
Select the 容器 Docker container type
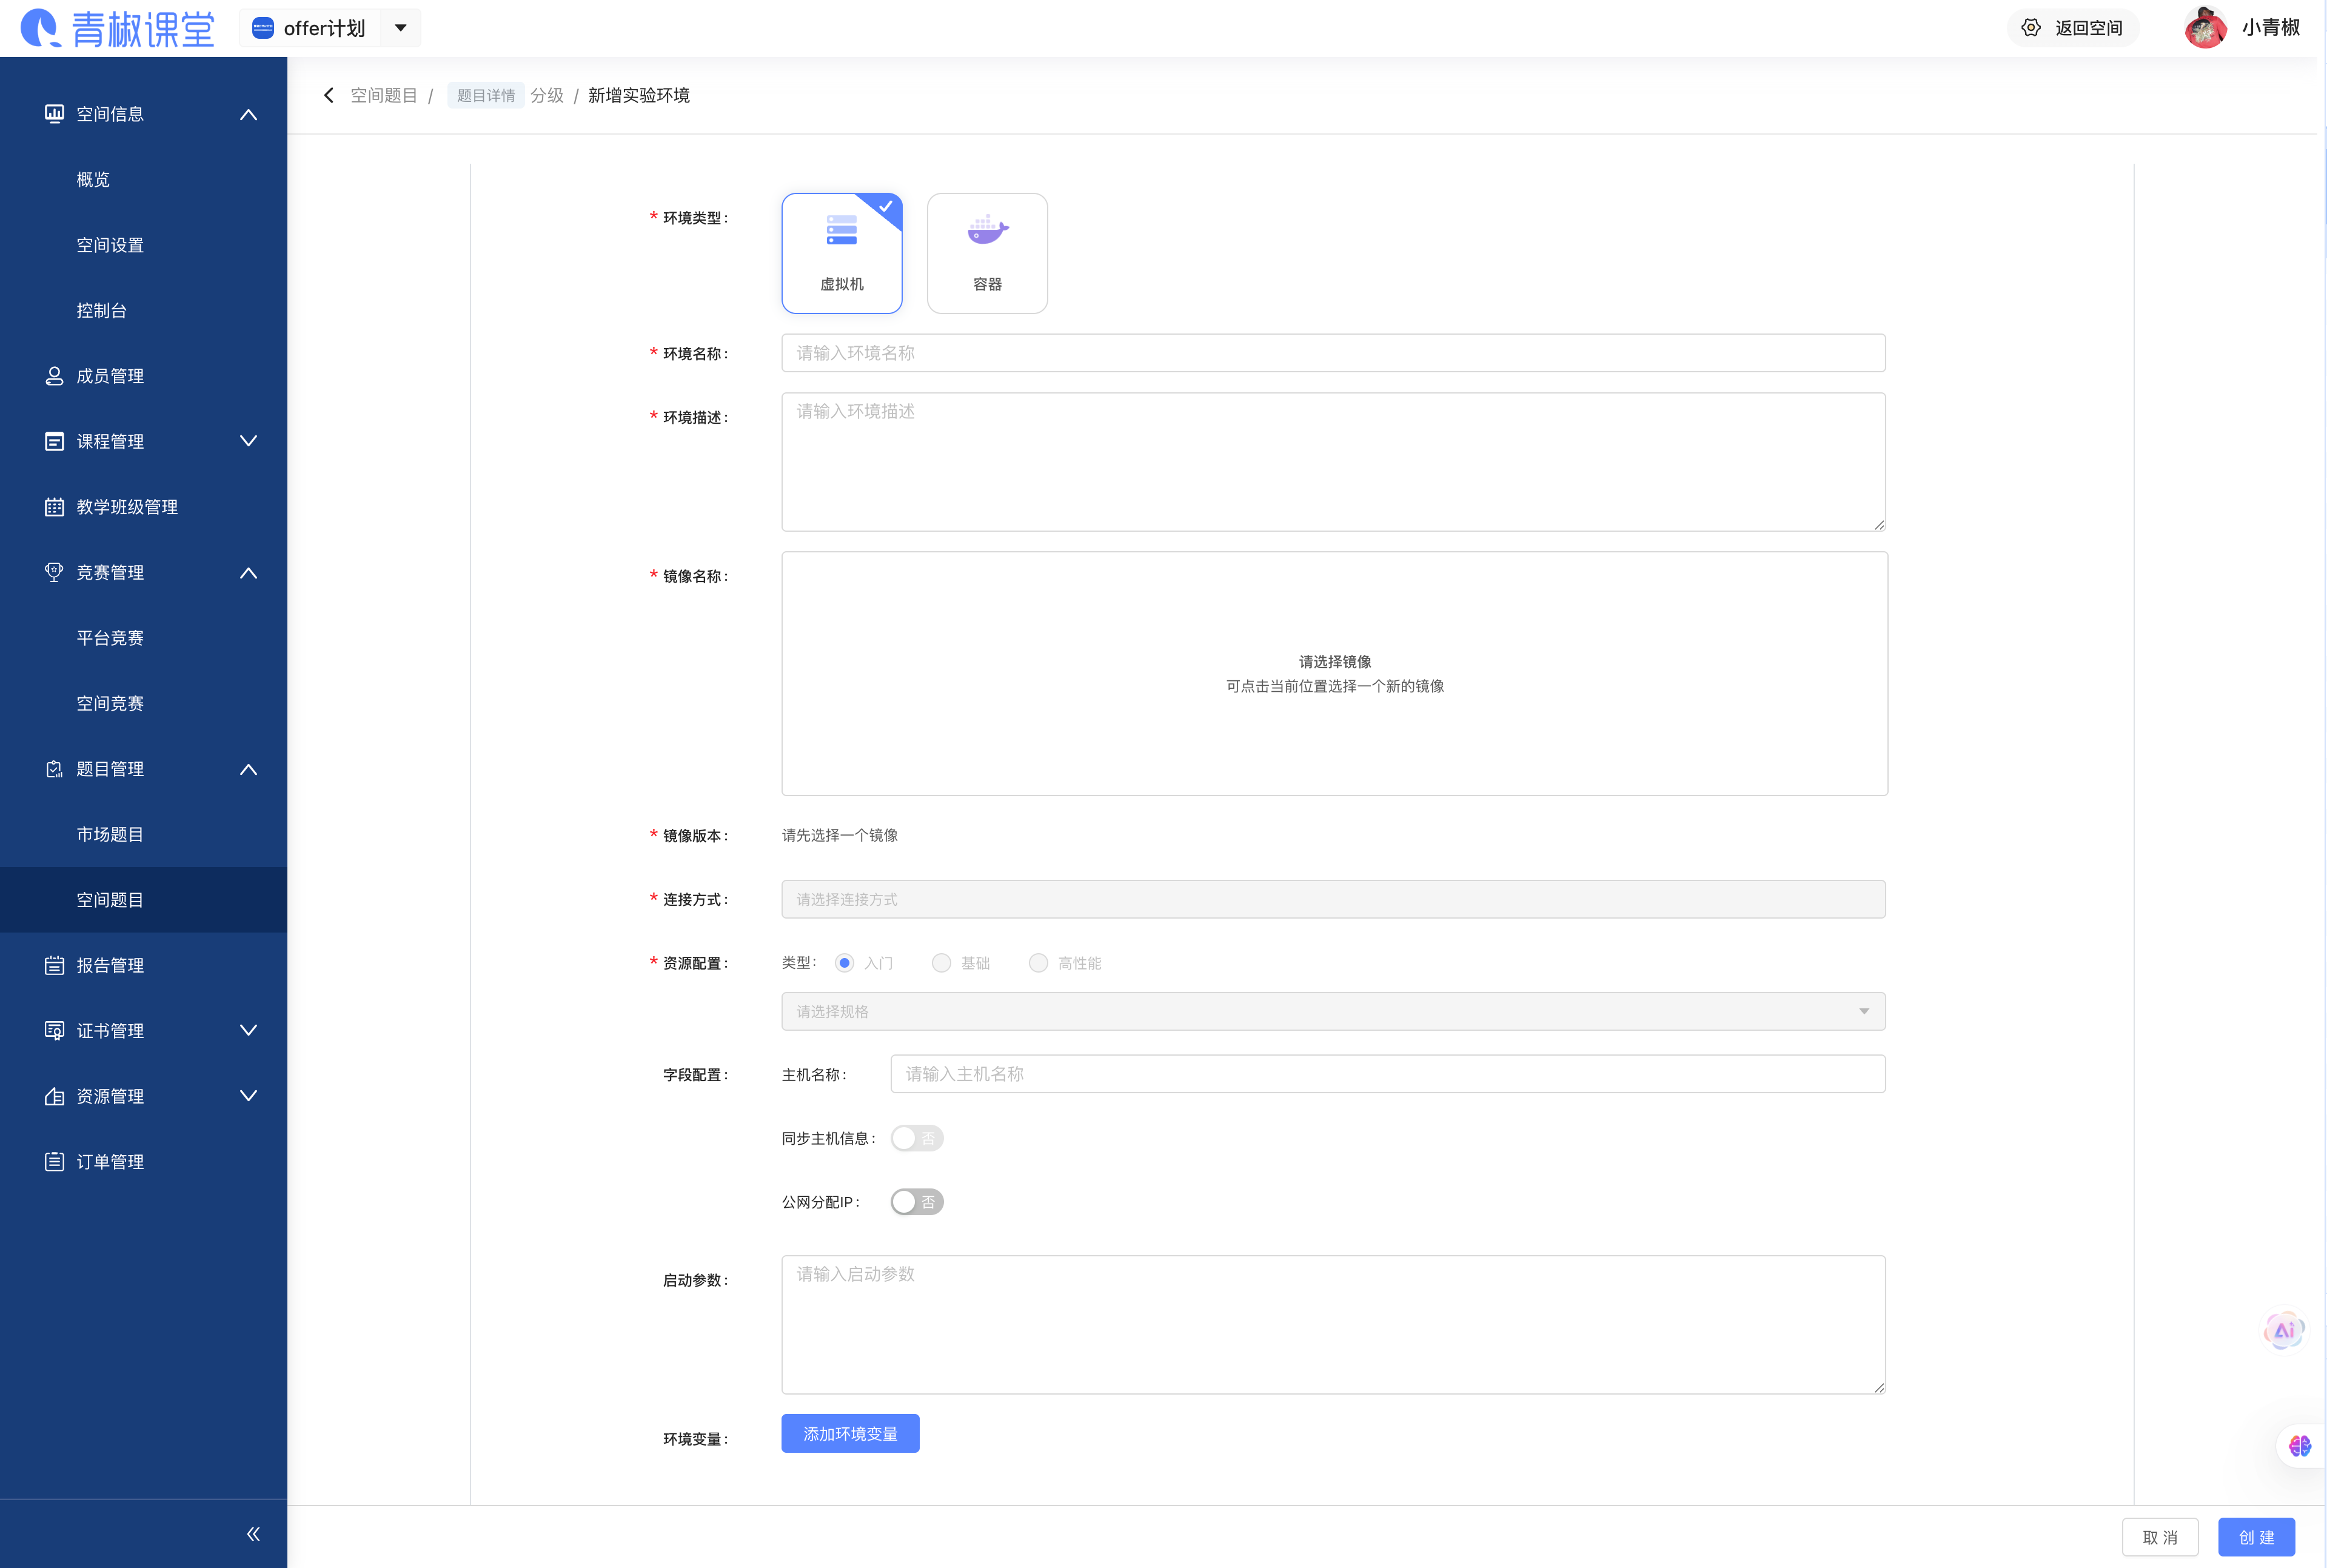pyautogui.click(x=986, y=253)
